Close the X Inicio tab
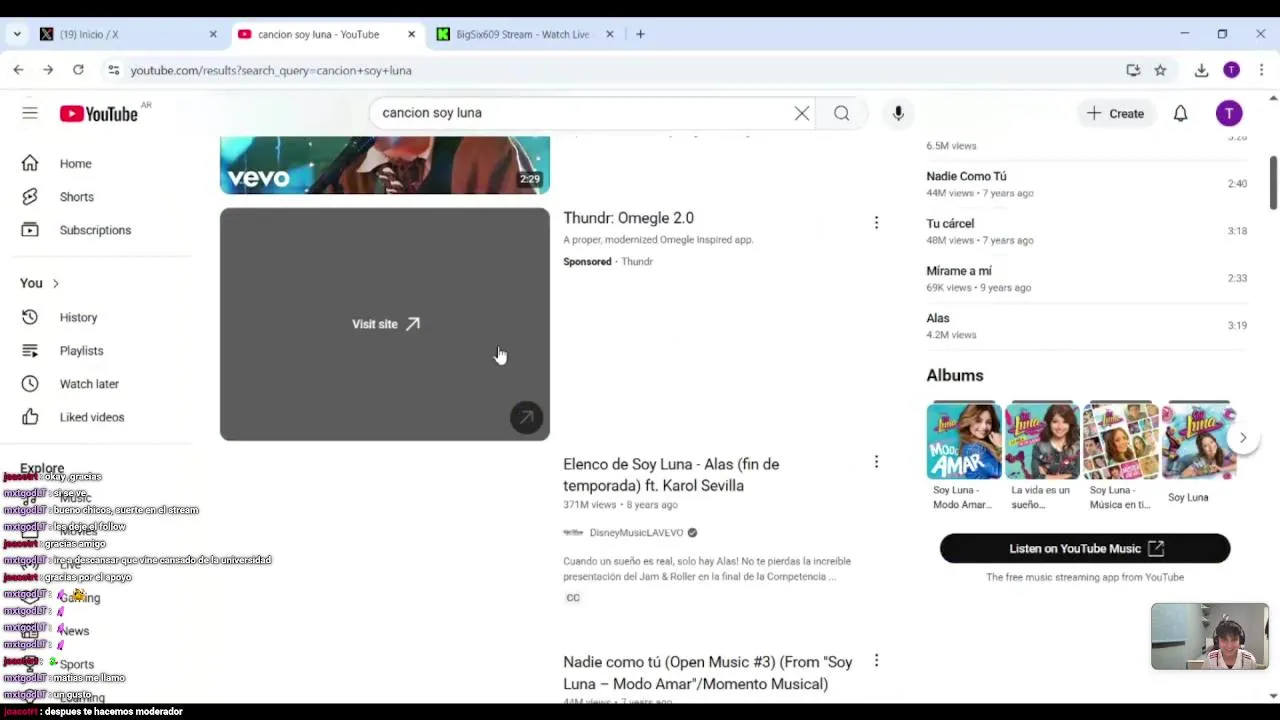 click(x=213, y=34)
